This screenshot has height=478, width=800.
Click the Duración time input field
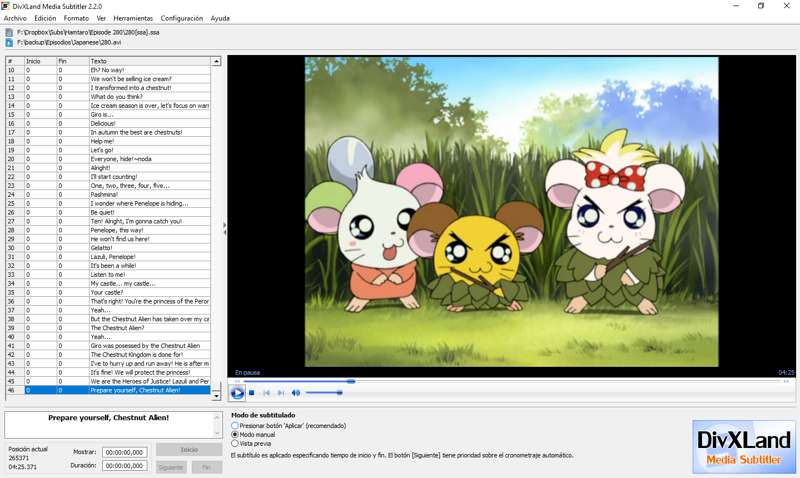[x=125, y=466]
